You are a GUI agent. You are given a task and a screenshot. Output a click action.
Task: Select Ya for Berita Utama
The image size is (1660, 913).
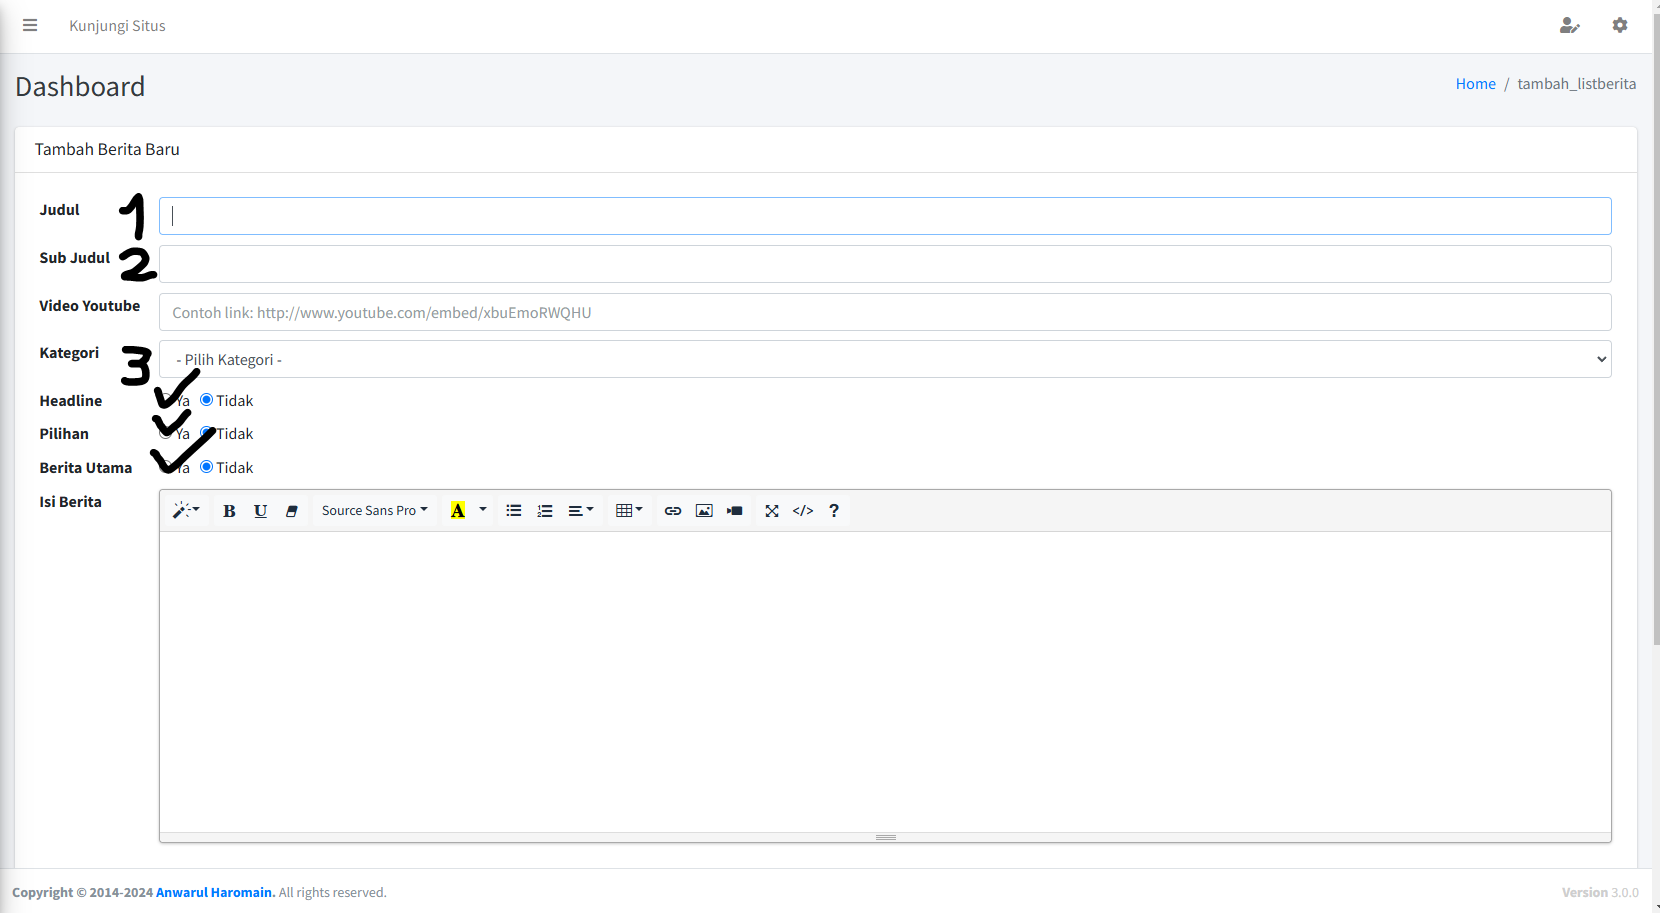pos(166,467)
